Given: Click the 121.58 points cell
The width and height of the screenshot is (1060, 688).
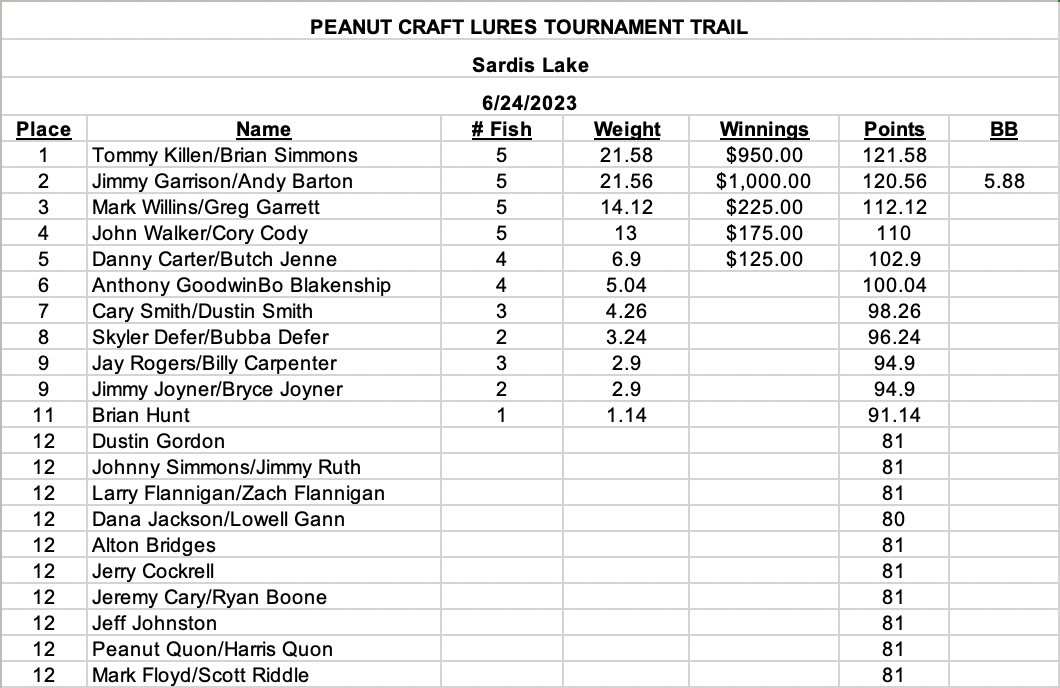Looking at the screenshot, I should point(894,155).
